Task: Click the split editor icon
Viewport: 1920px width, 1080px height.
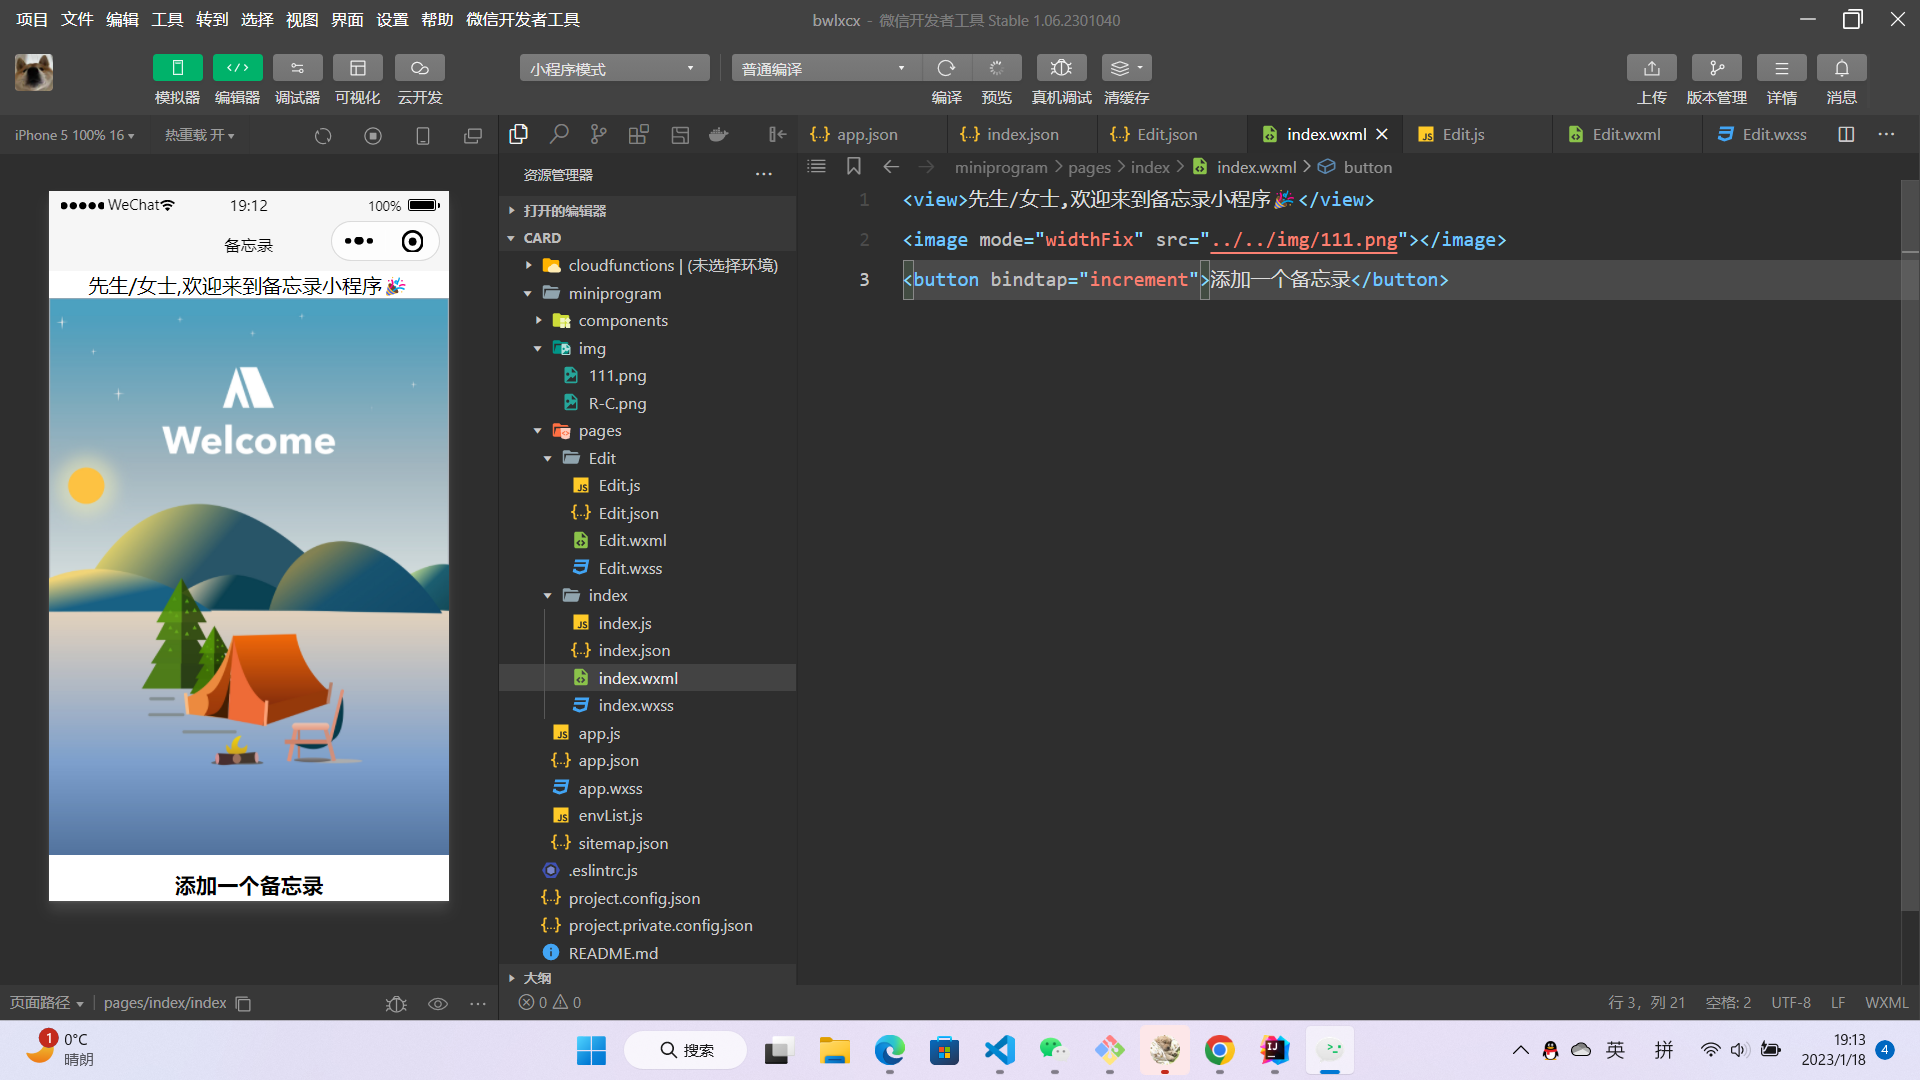Action: (1846, 134)
